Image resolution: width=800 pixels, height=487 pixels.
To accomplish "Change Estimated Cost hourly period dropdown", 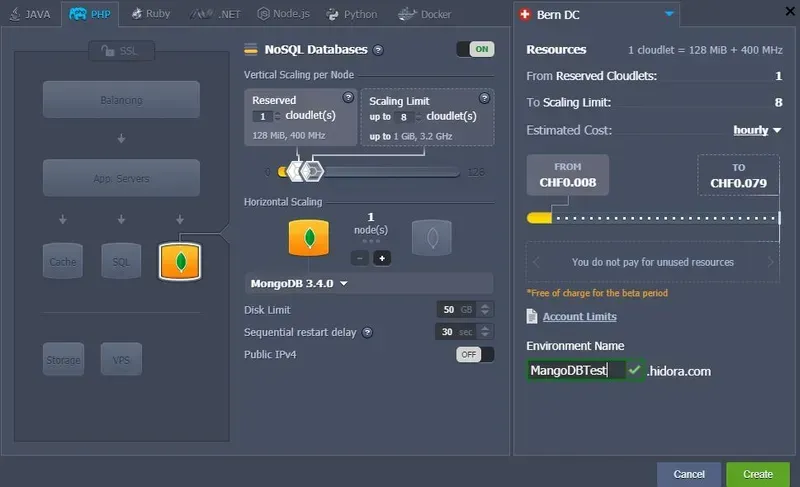I will coord(757,130).
